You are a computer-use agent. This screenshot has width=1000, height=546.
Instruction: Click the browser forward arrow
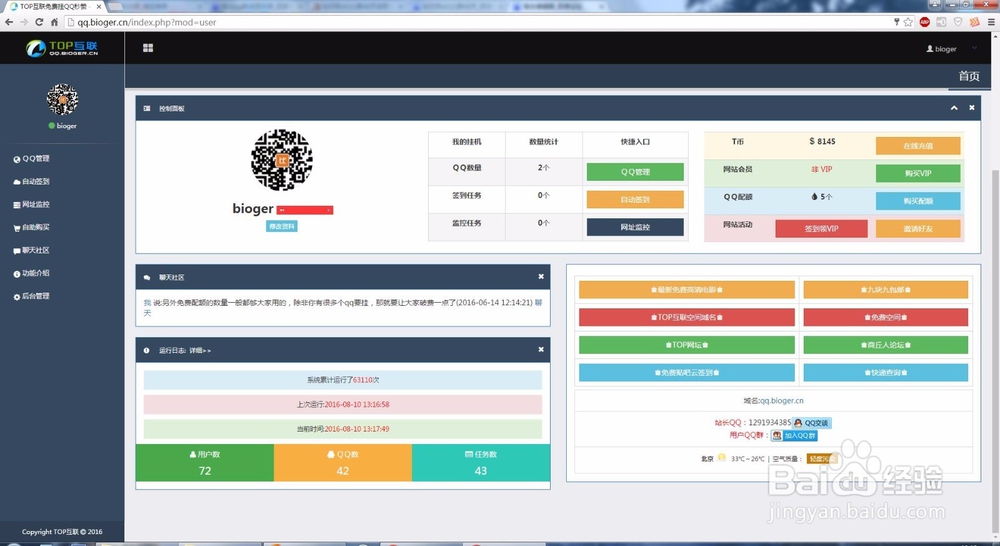pos(24,22)
